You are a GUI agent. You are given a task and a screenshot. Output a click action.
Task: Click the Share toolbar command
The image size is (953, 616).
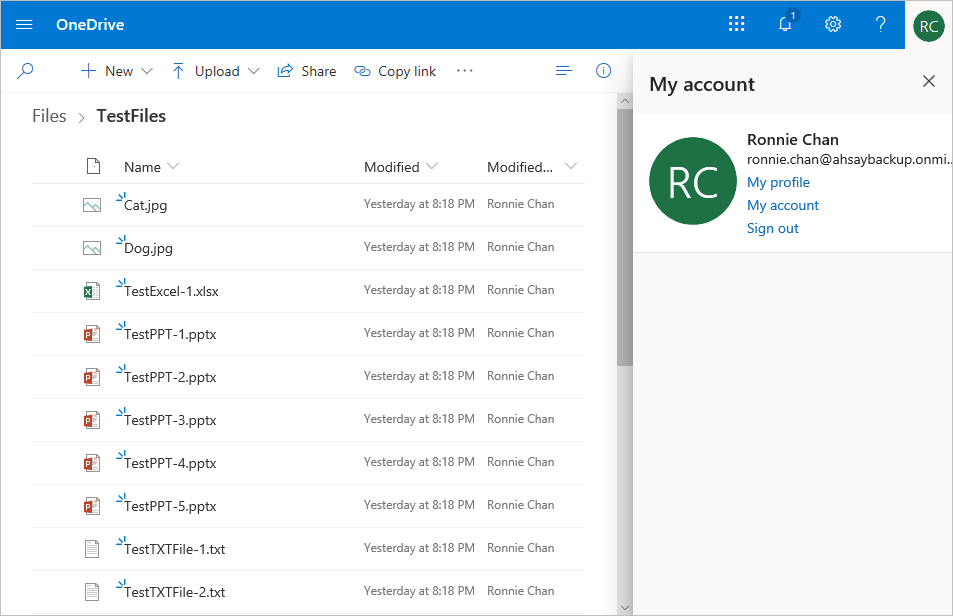tap(307, 71)
